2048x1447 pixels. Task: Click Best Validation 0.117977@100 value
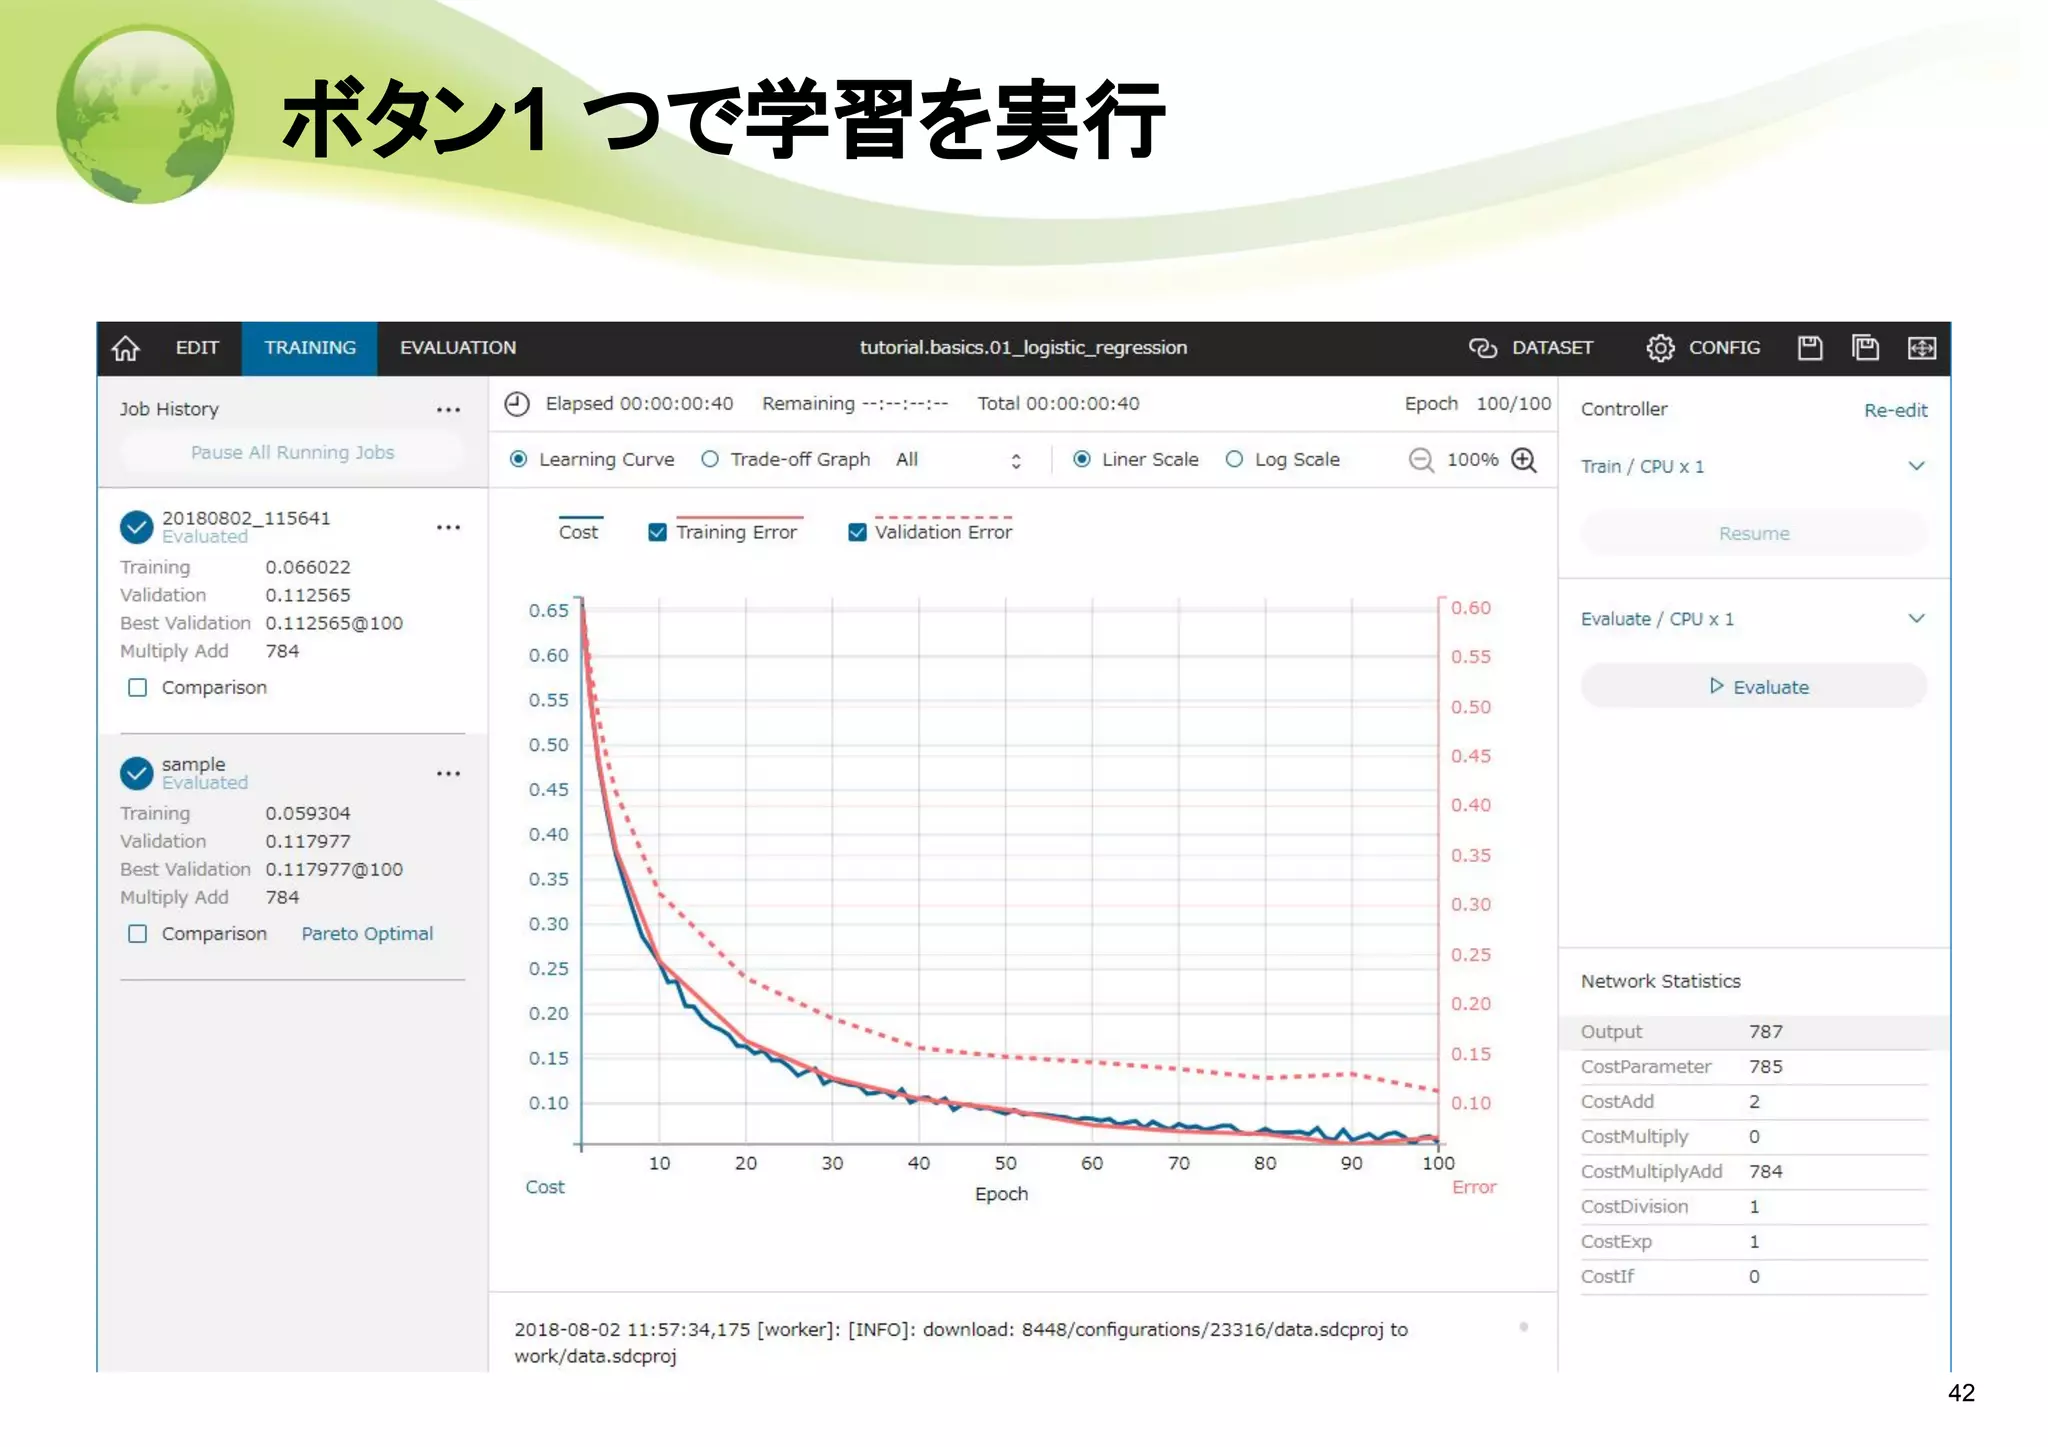(334, 870)
